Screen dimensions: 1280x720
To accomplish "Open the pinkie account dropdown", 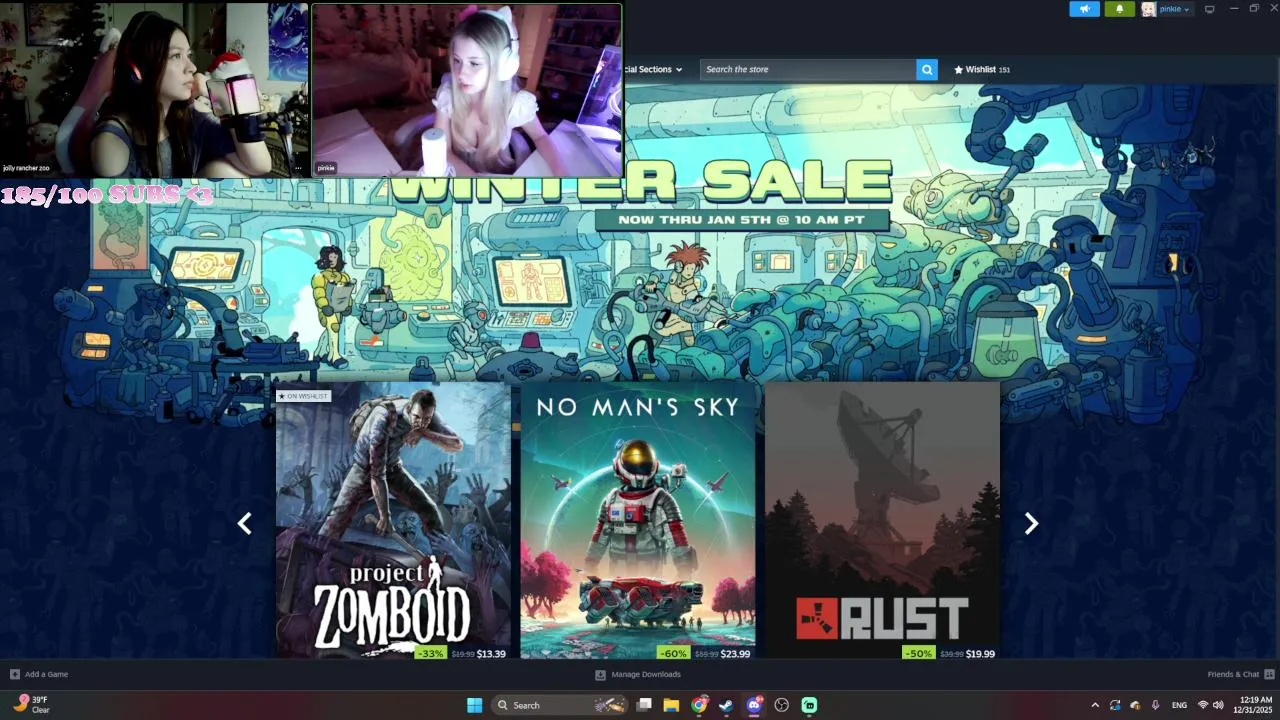I will coord(1174,9).
